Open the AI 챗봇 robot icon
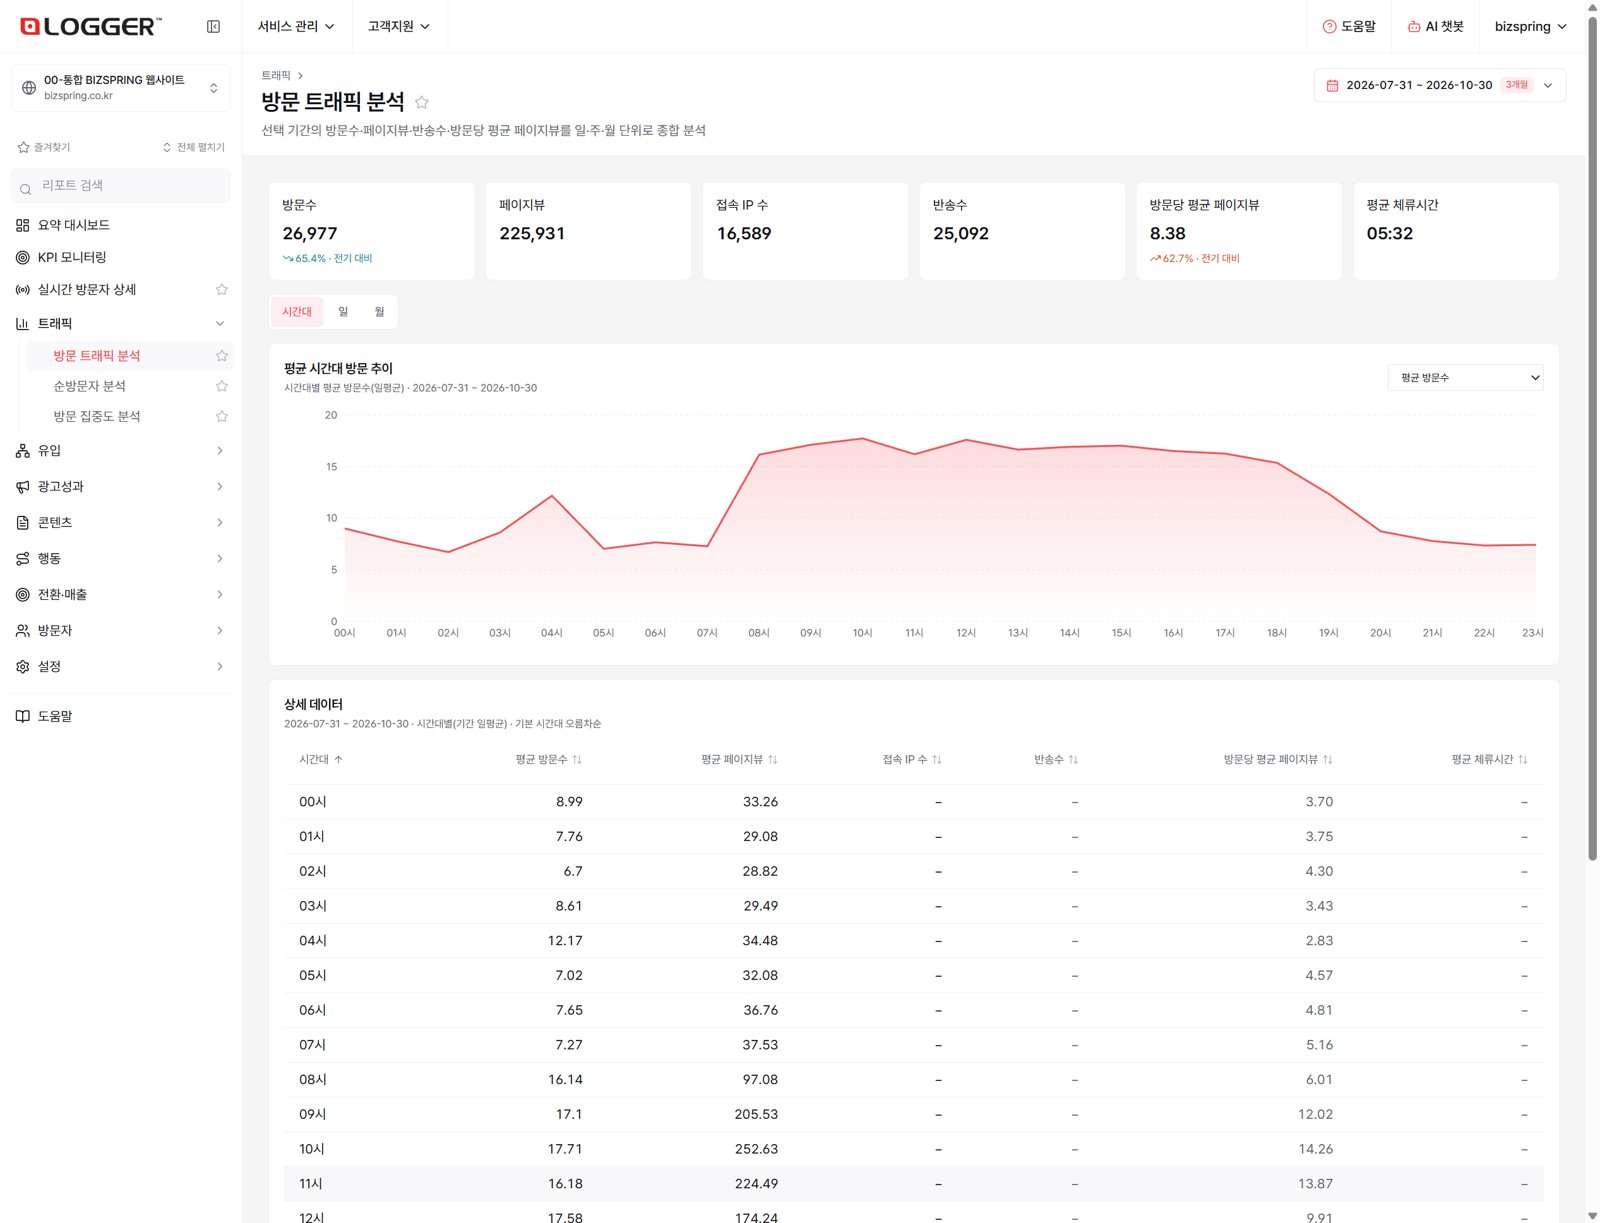Viewport: 1600px width, 1223px height. tap(1414, 27)
